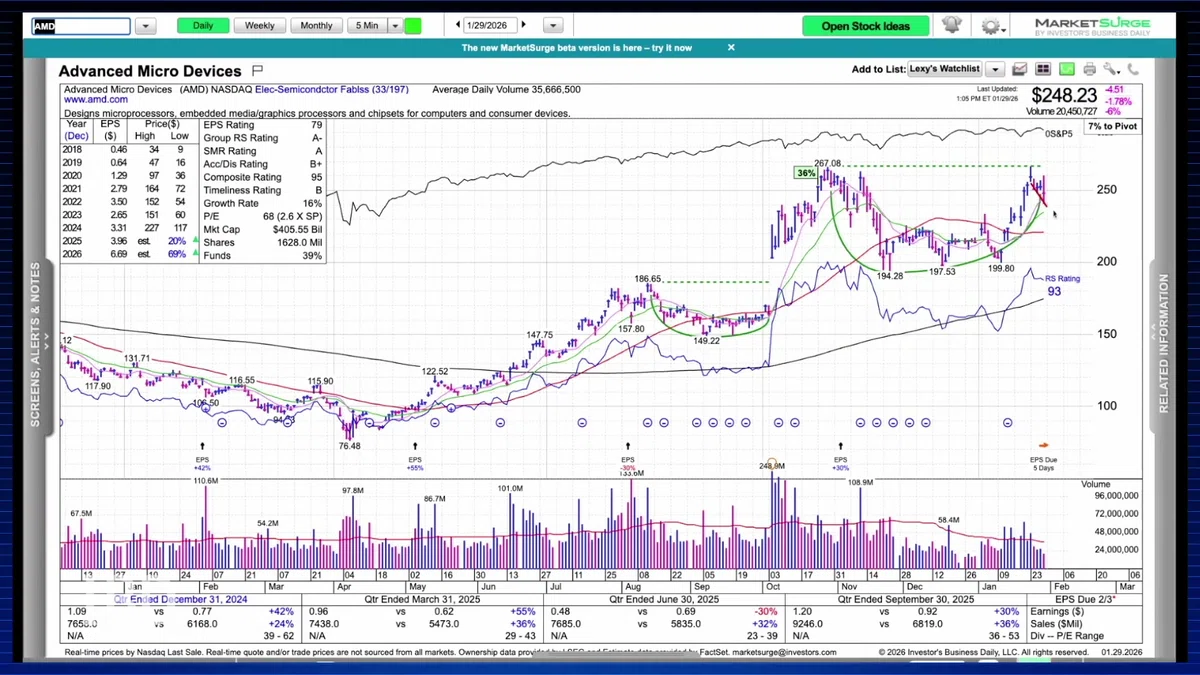This screenshot has height=675, width=1200.
Task: Click the RS Rating 93 label
Action: pyautogui.click(x=1062, y=286)
